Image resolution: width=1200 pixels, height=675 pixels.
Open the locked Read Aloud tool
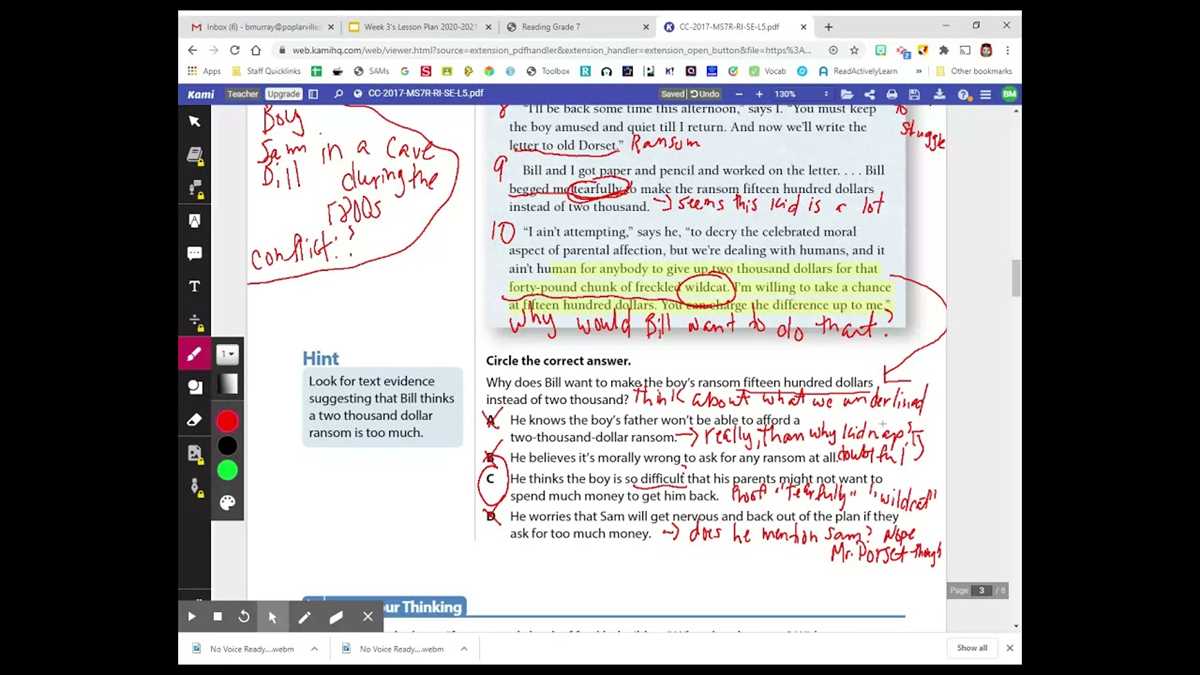194,188
